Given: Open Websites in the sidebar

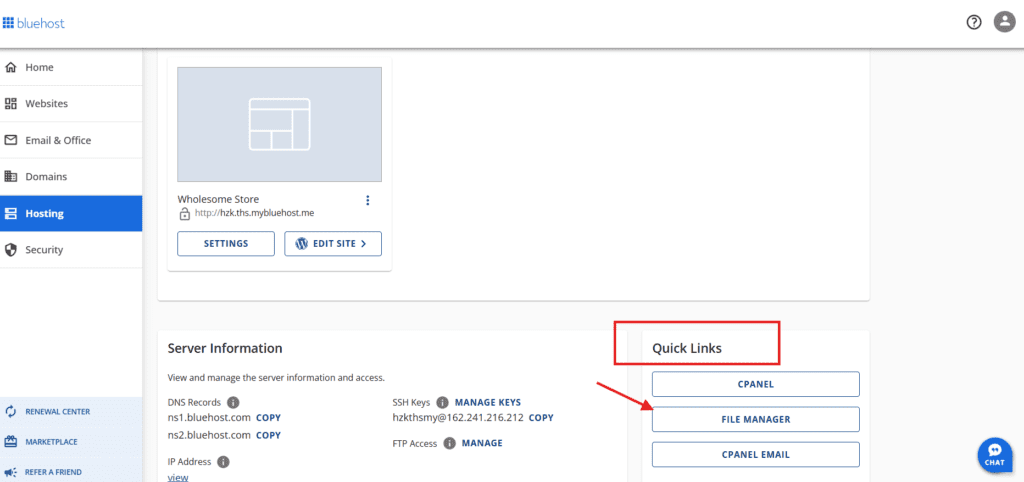Looking at the screenshot, I should [71, 104].
